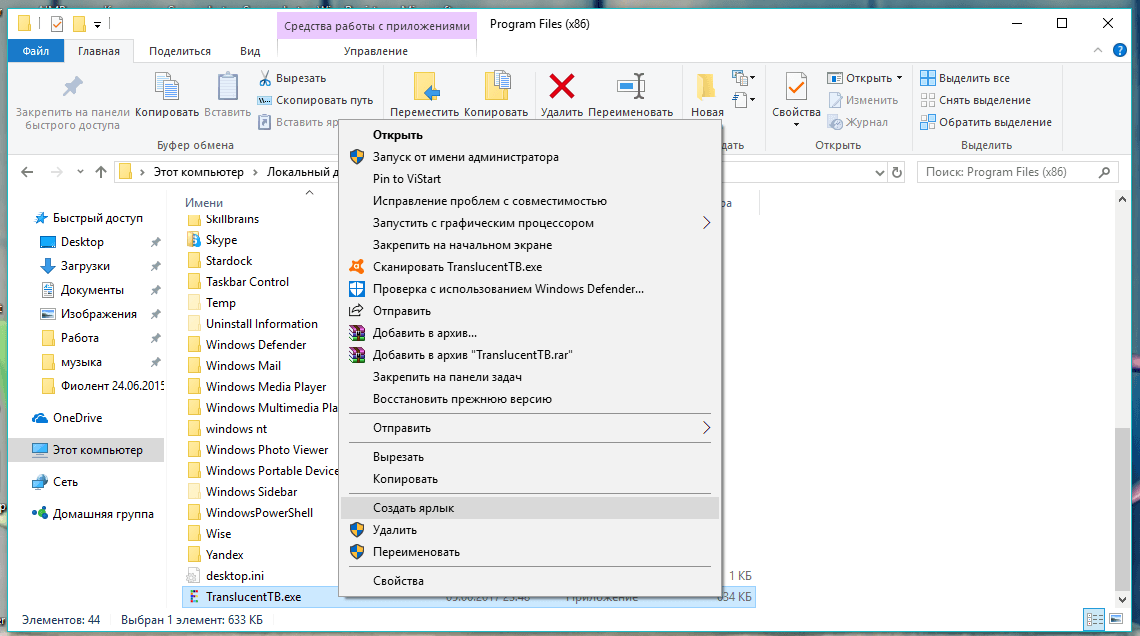The image size is (1140, 636).
Task: Open the Открыть dropdown in the ribbon
Action: pyautogui.click(x=899, y=78)
